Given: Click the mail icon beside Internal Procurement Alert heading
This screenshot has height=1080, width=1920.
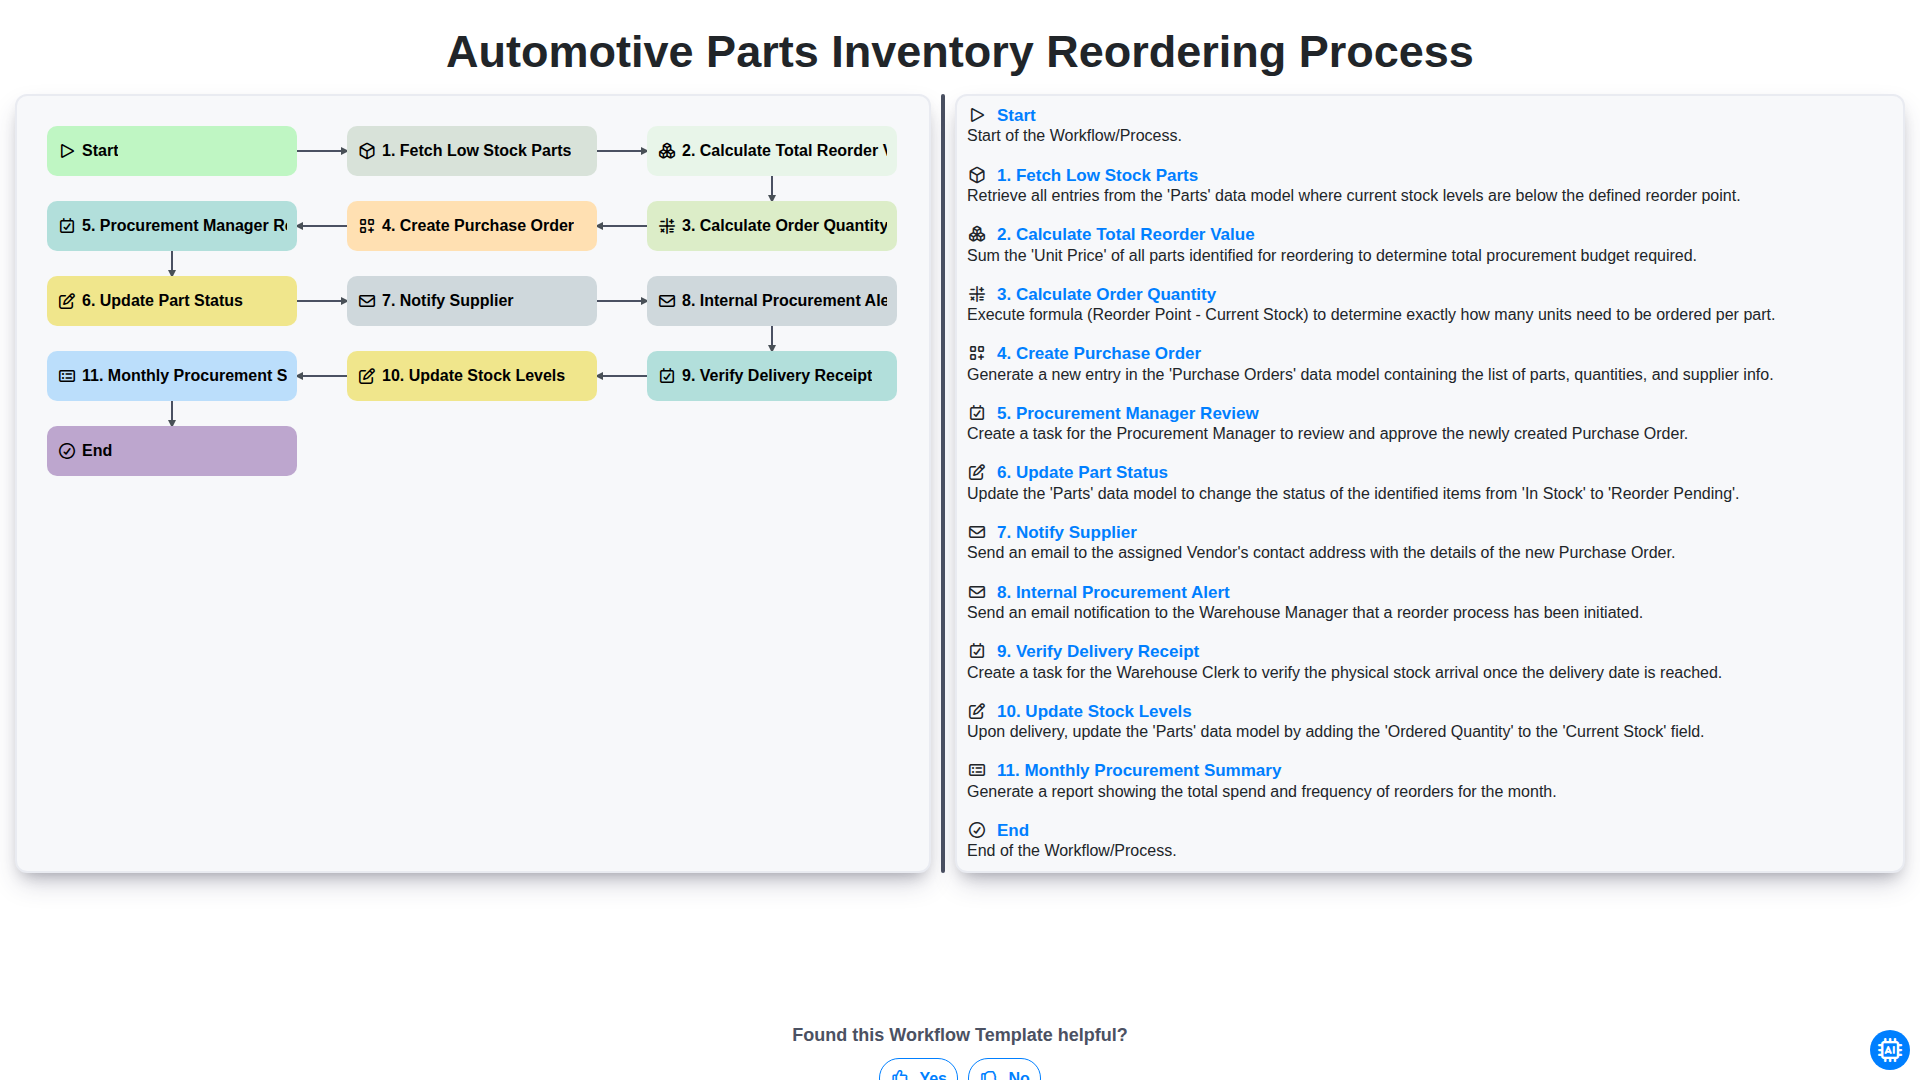Looking at the screenshot, I should (977, 592).
